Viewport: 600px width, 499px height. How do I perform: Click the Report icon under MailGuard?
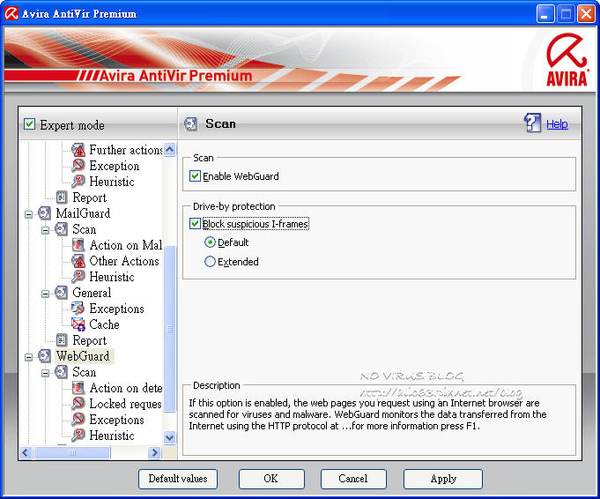[x=62, y=340]
